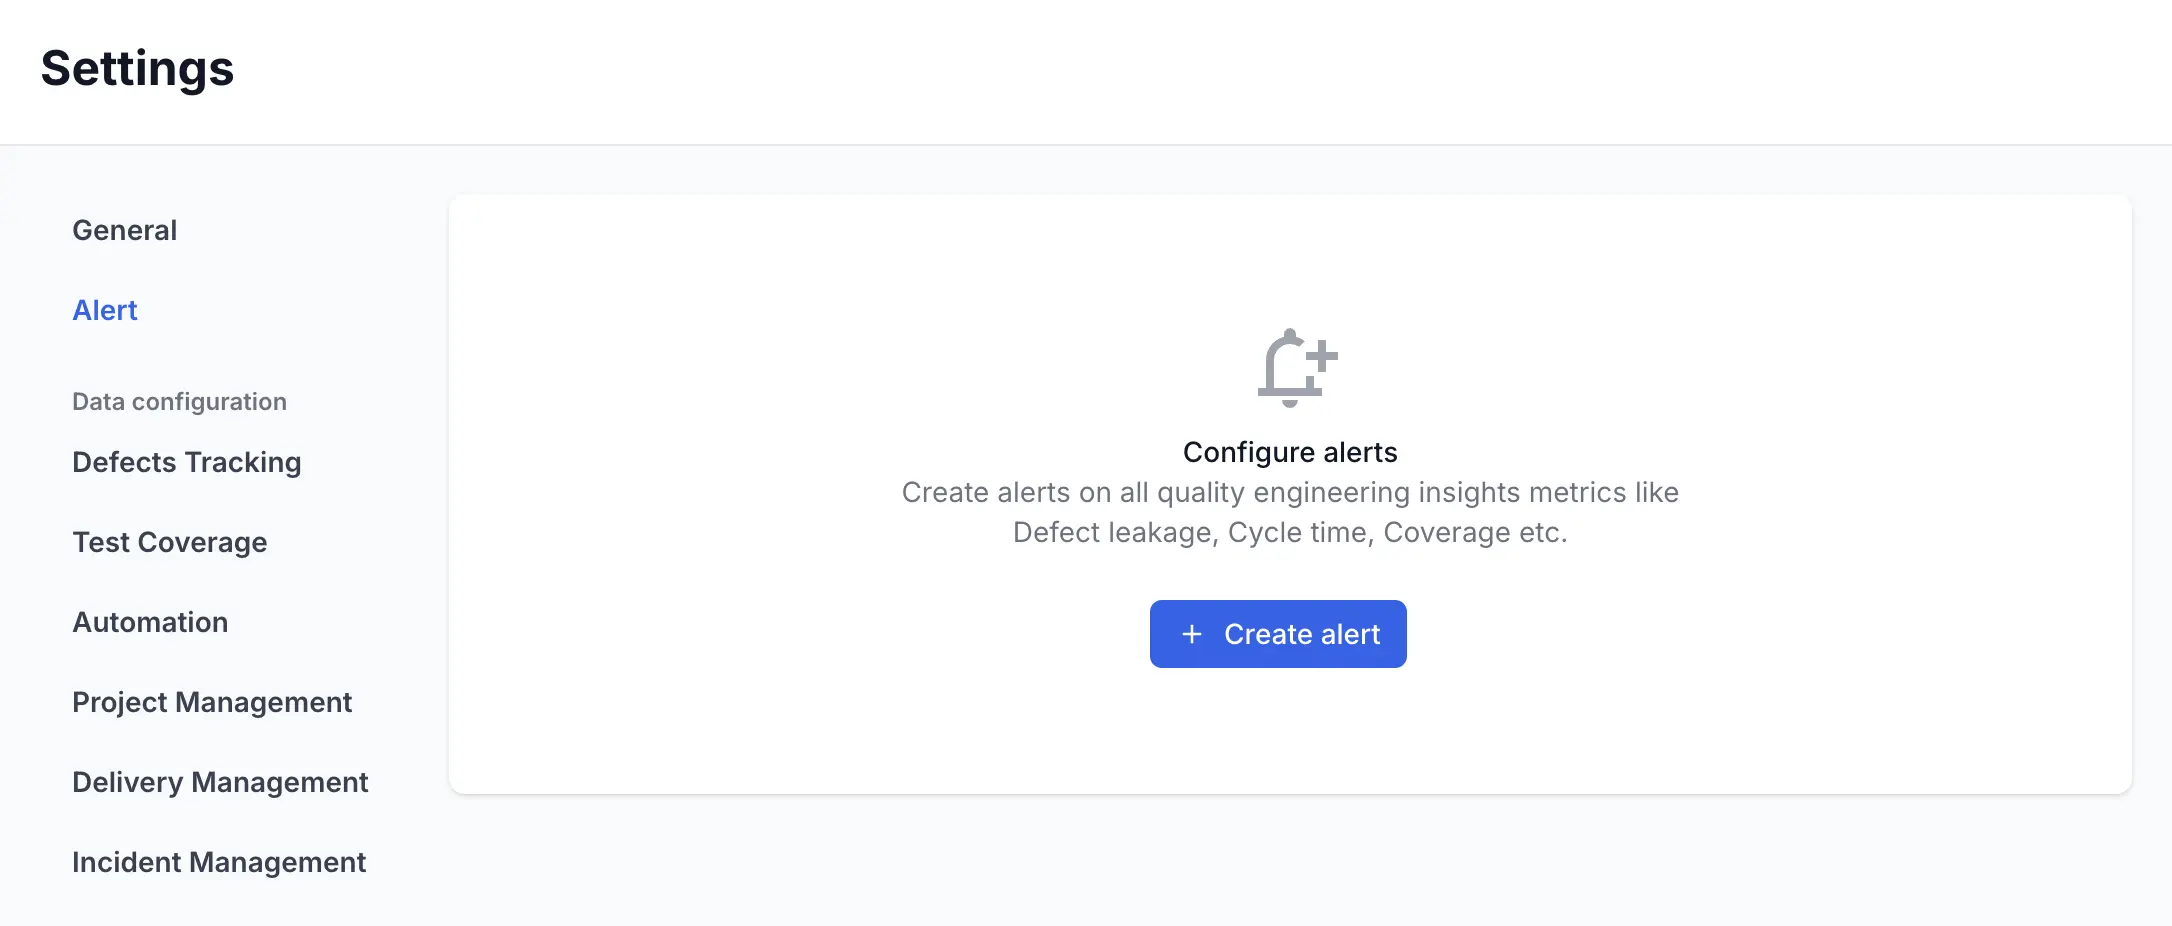Viewport: 2172px width, 926px height.
Task: Select the Automation data configuration
Action: (150, 622)
